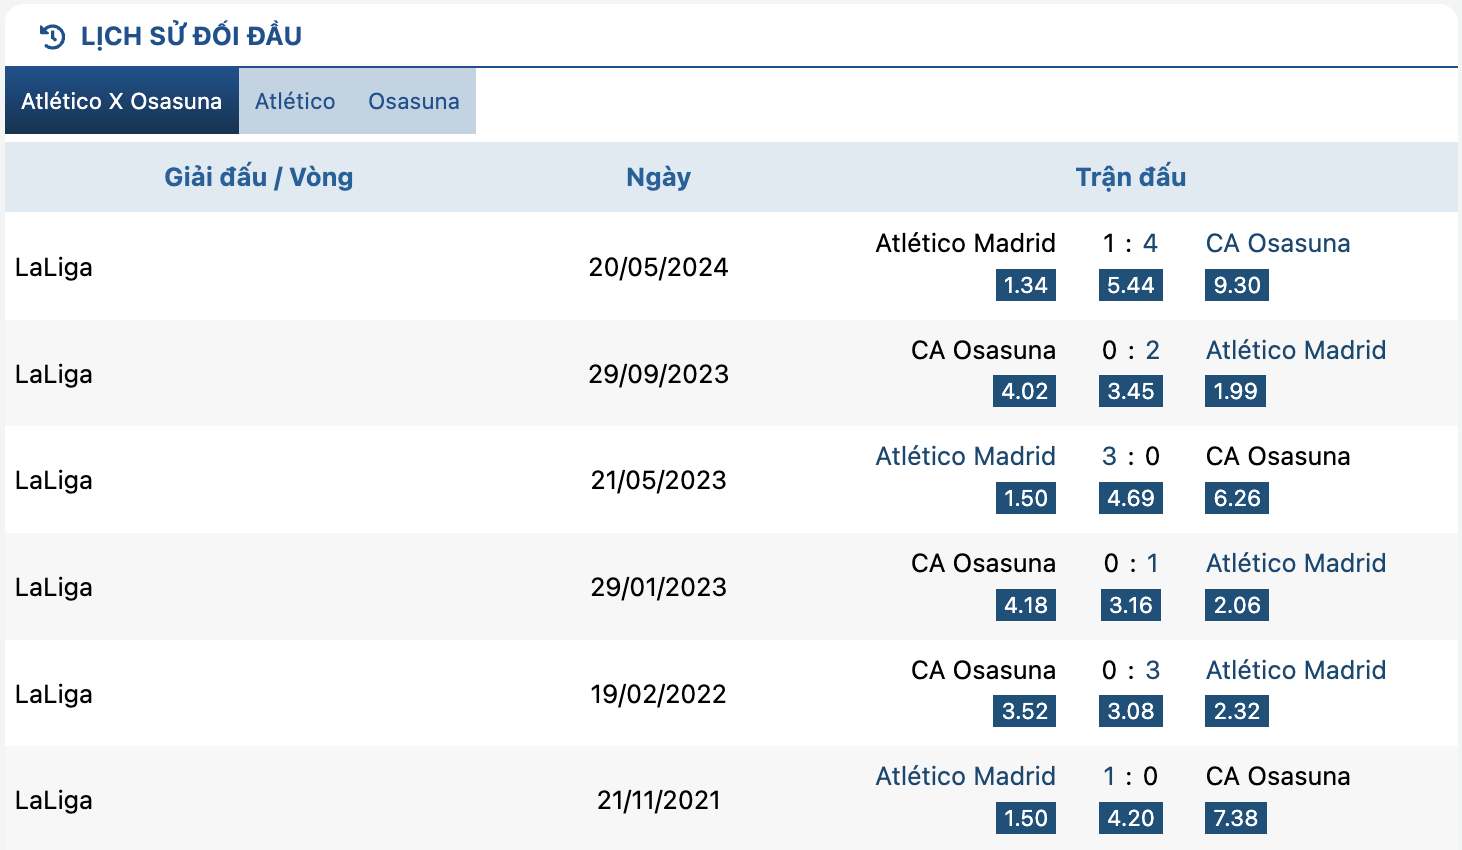
Task: Click the 0 : 3 score
Action: (x=1131, y=670)
